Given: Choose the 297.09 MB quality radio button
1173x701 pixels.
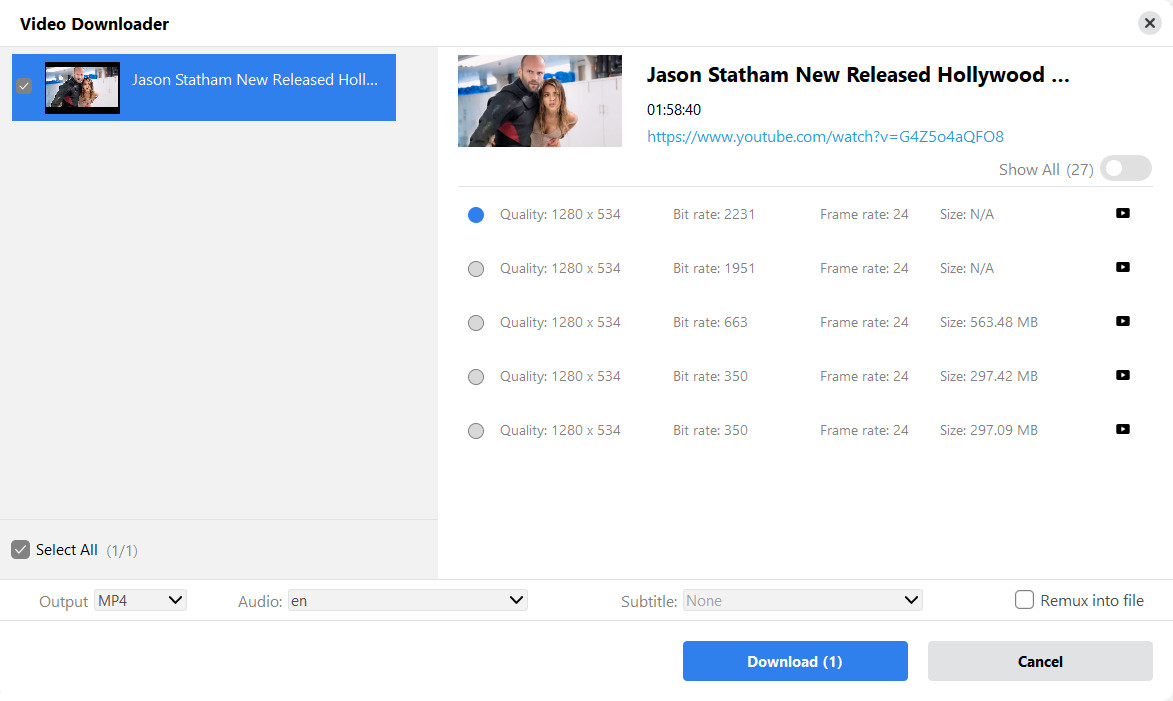Looking at the screenshot, I should [476, 431].
